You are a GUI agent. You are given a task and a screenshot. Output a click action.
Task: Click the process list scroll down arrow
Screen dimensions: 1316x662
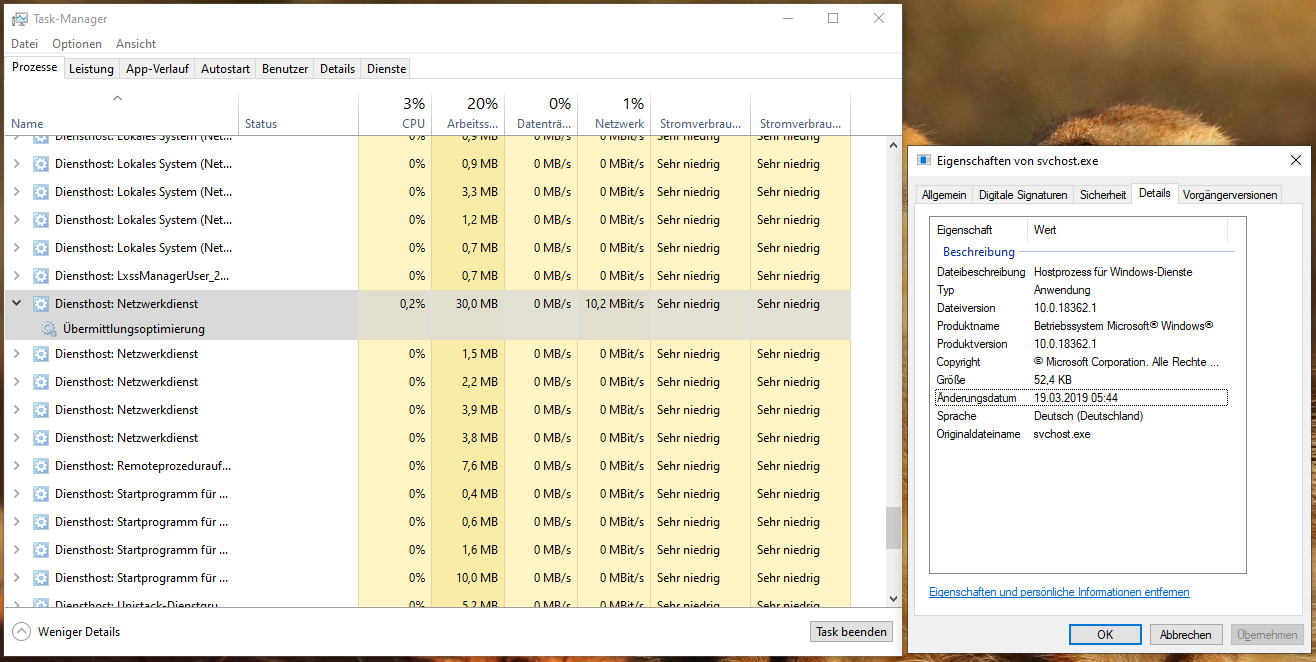(x=893, y=598)
